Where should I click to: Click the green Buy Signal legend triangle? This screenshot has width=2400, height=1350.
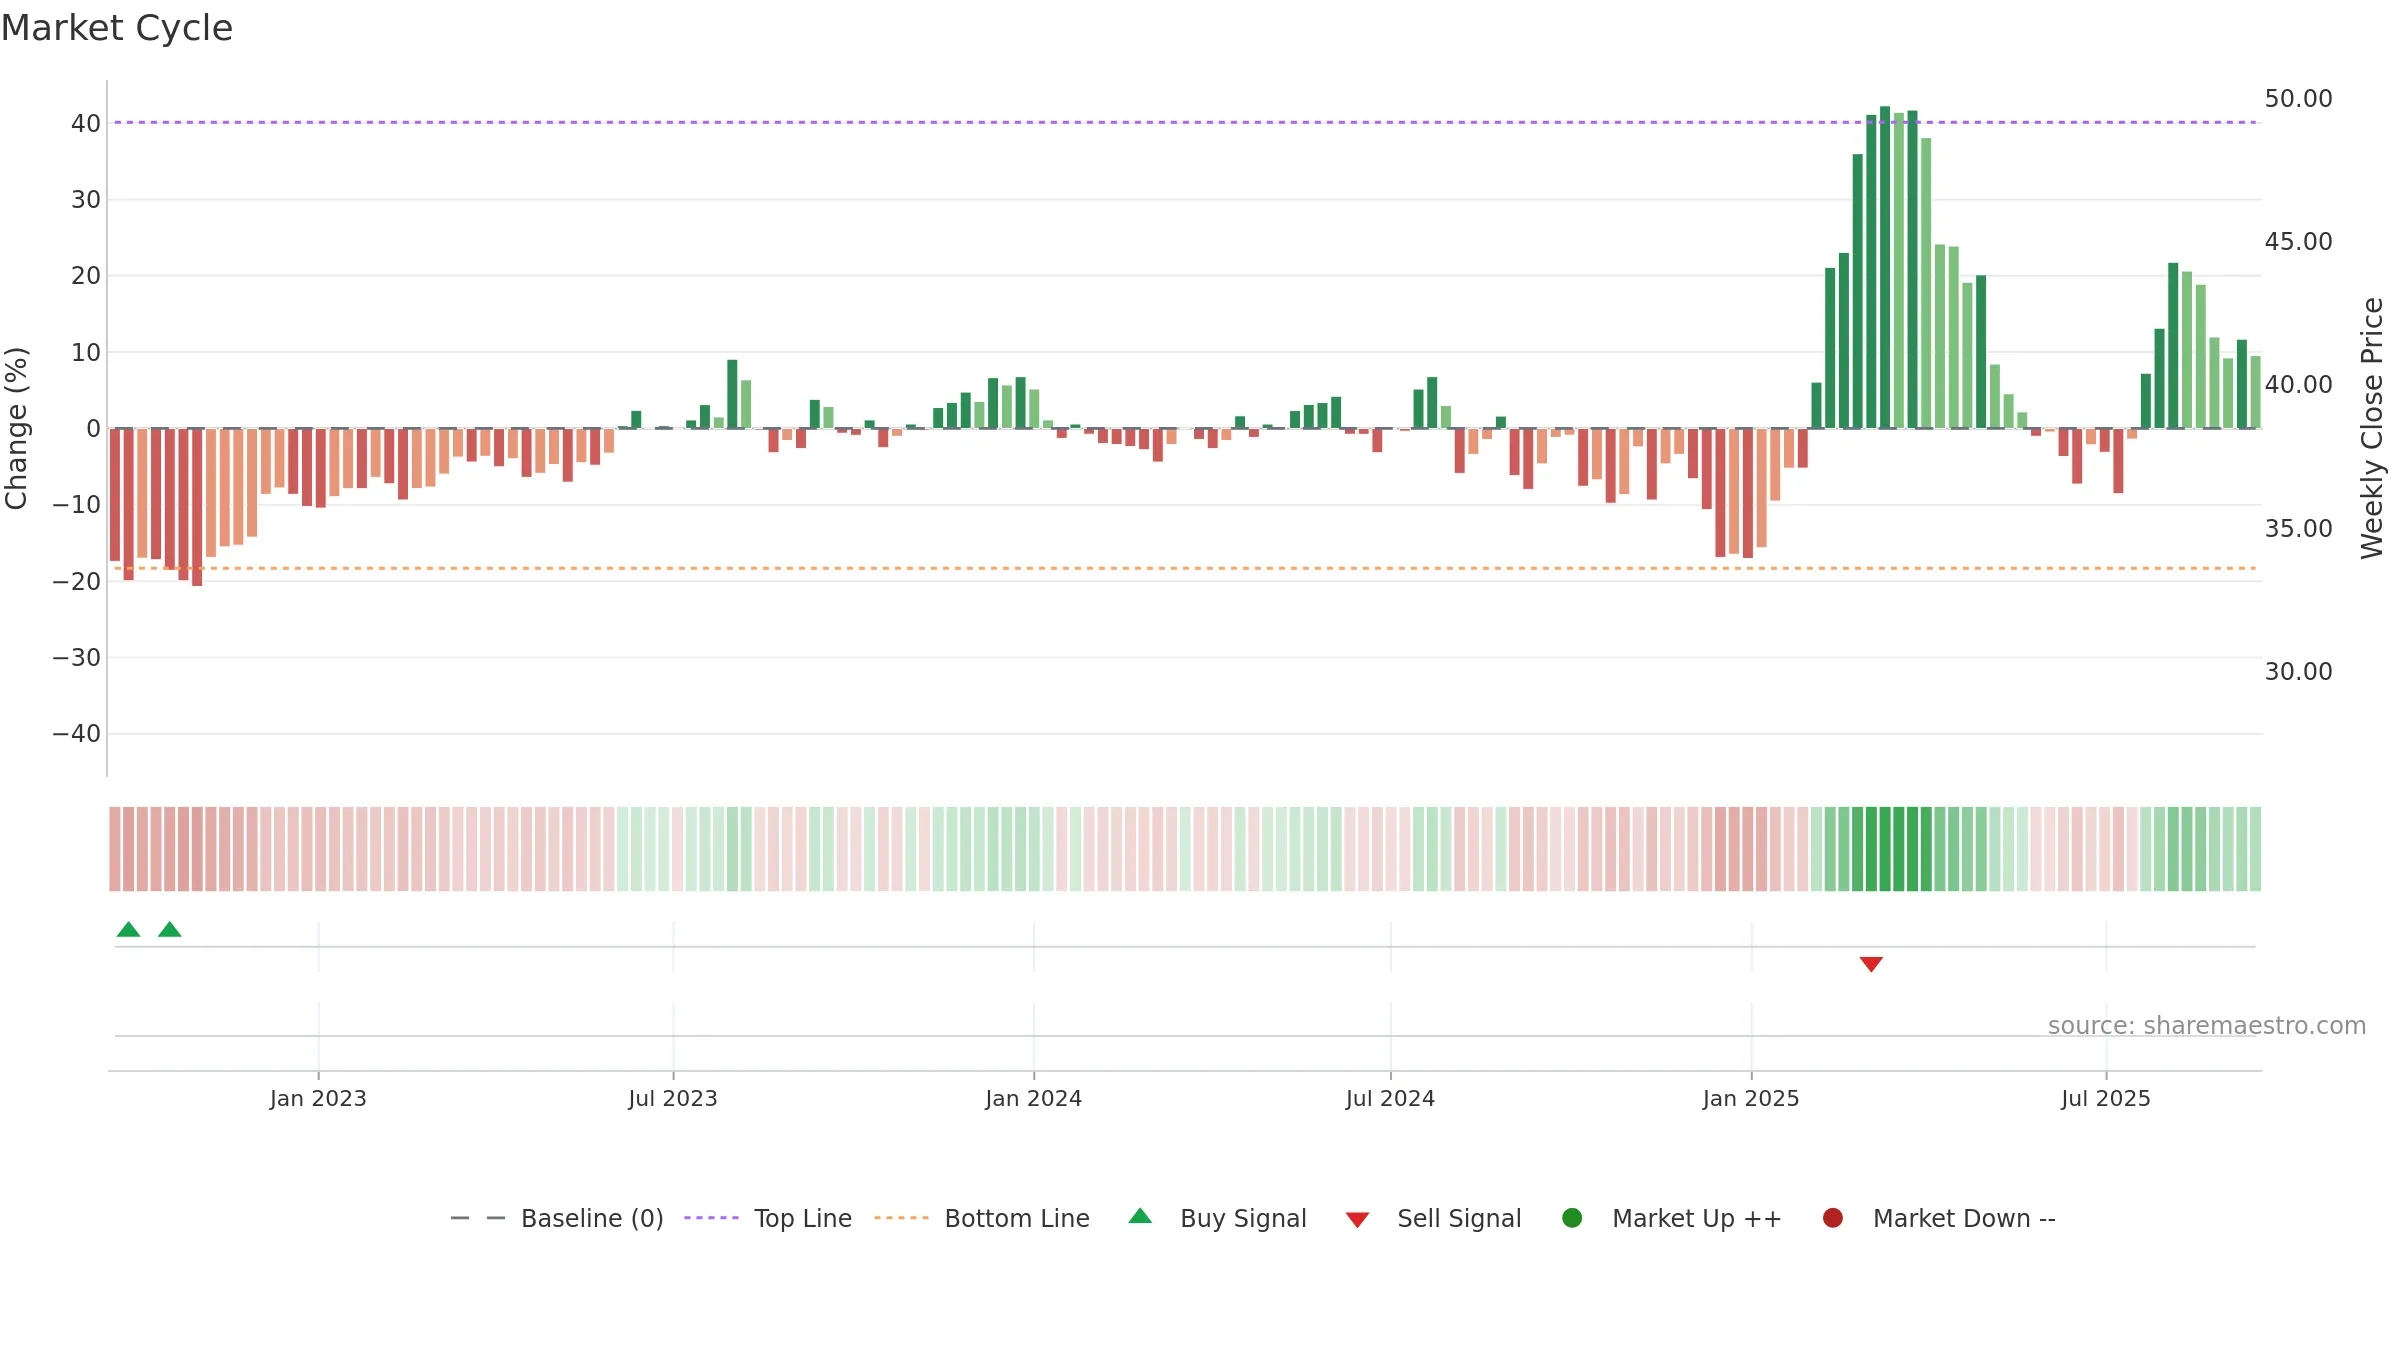[x=1140, y=1217]
